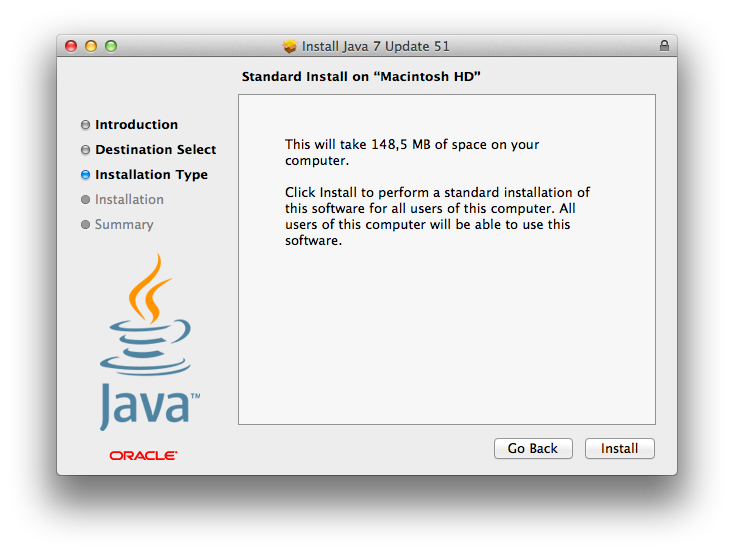Click the green zoom window button

[111, 46]
